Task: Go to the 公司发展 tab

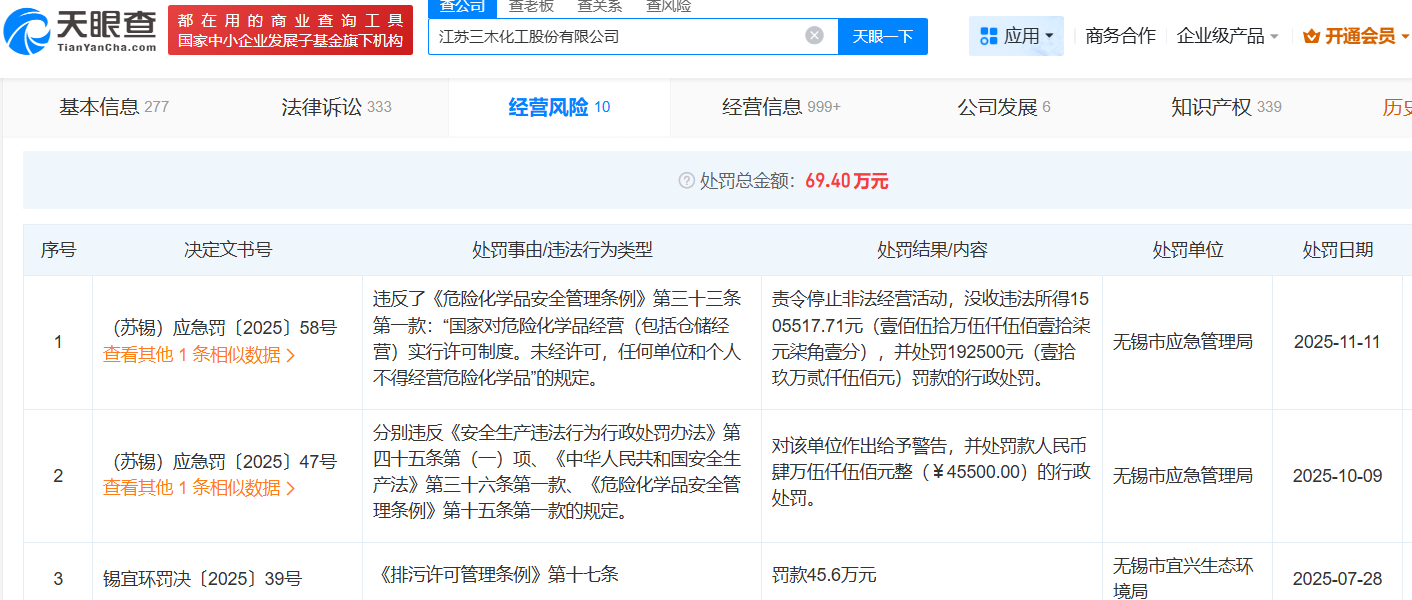Action: (x=1003, y=107)
